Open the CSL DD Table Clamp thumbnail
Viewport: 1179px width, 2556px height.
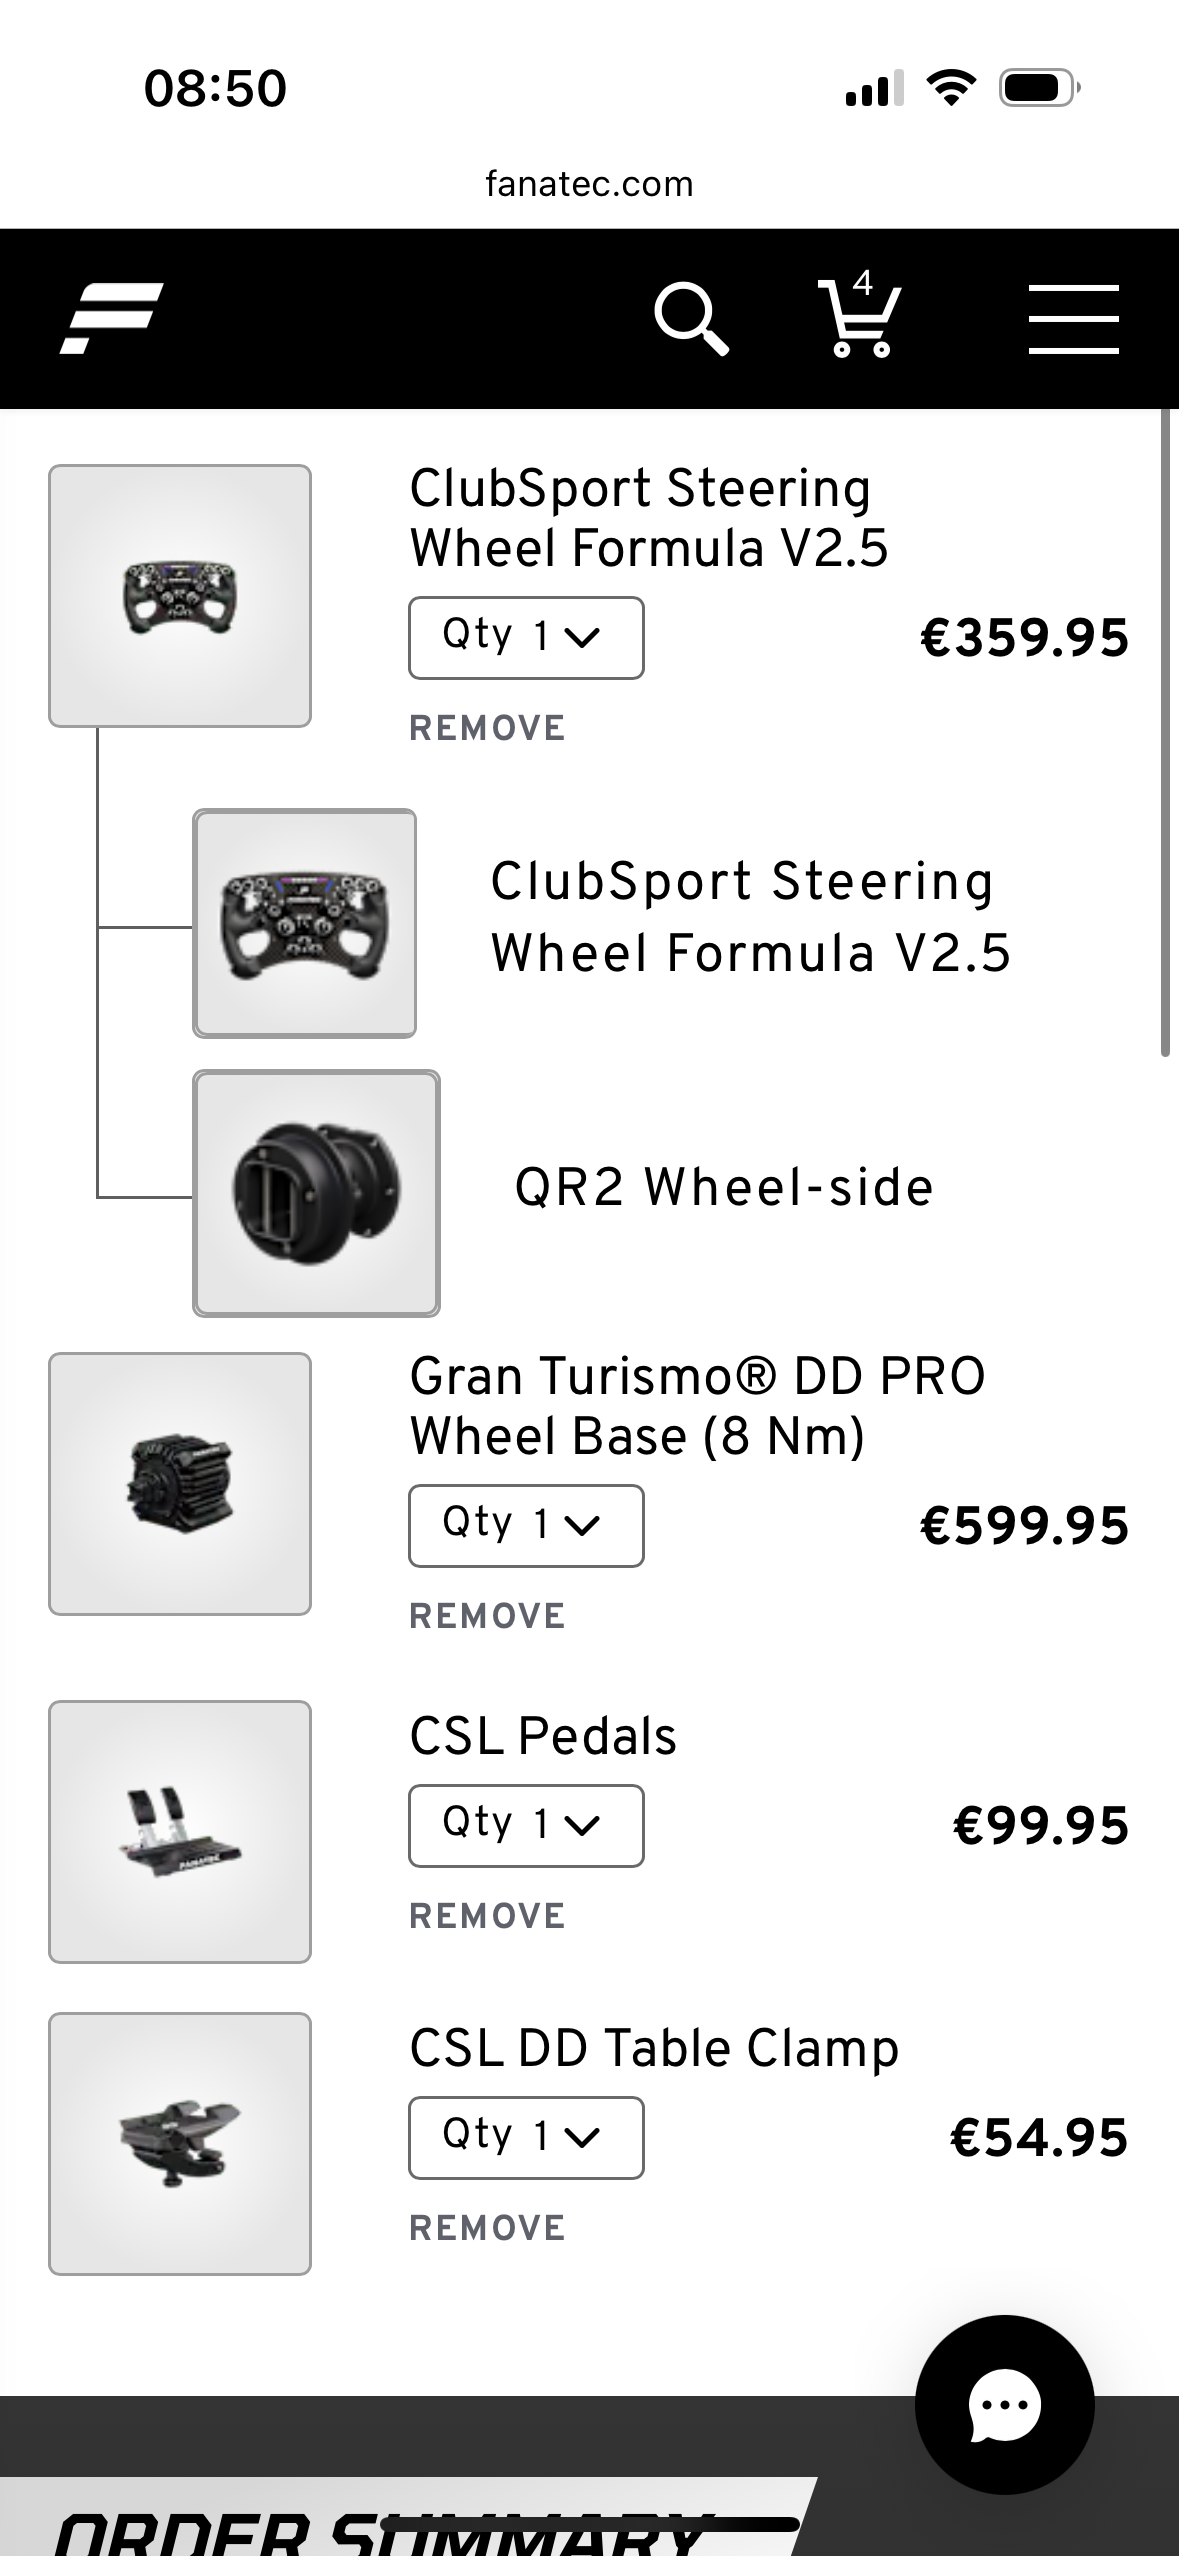(x=180, y=2144)
